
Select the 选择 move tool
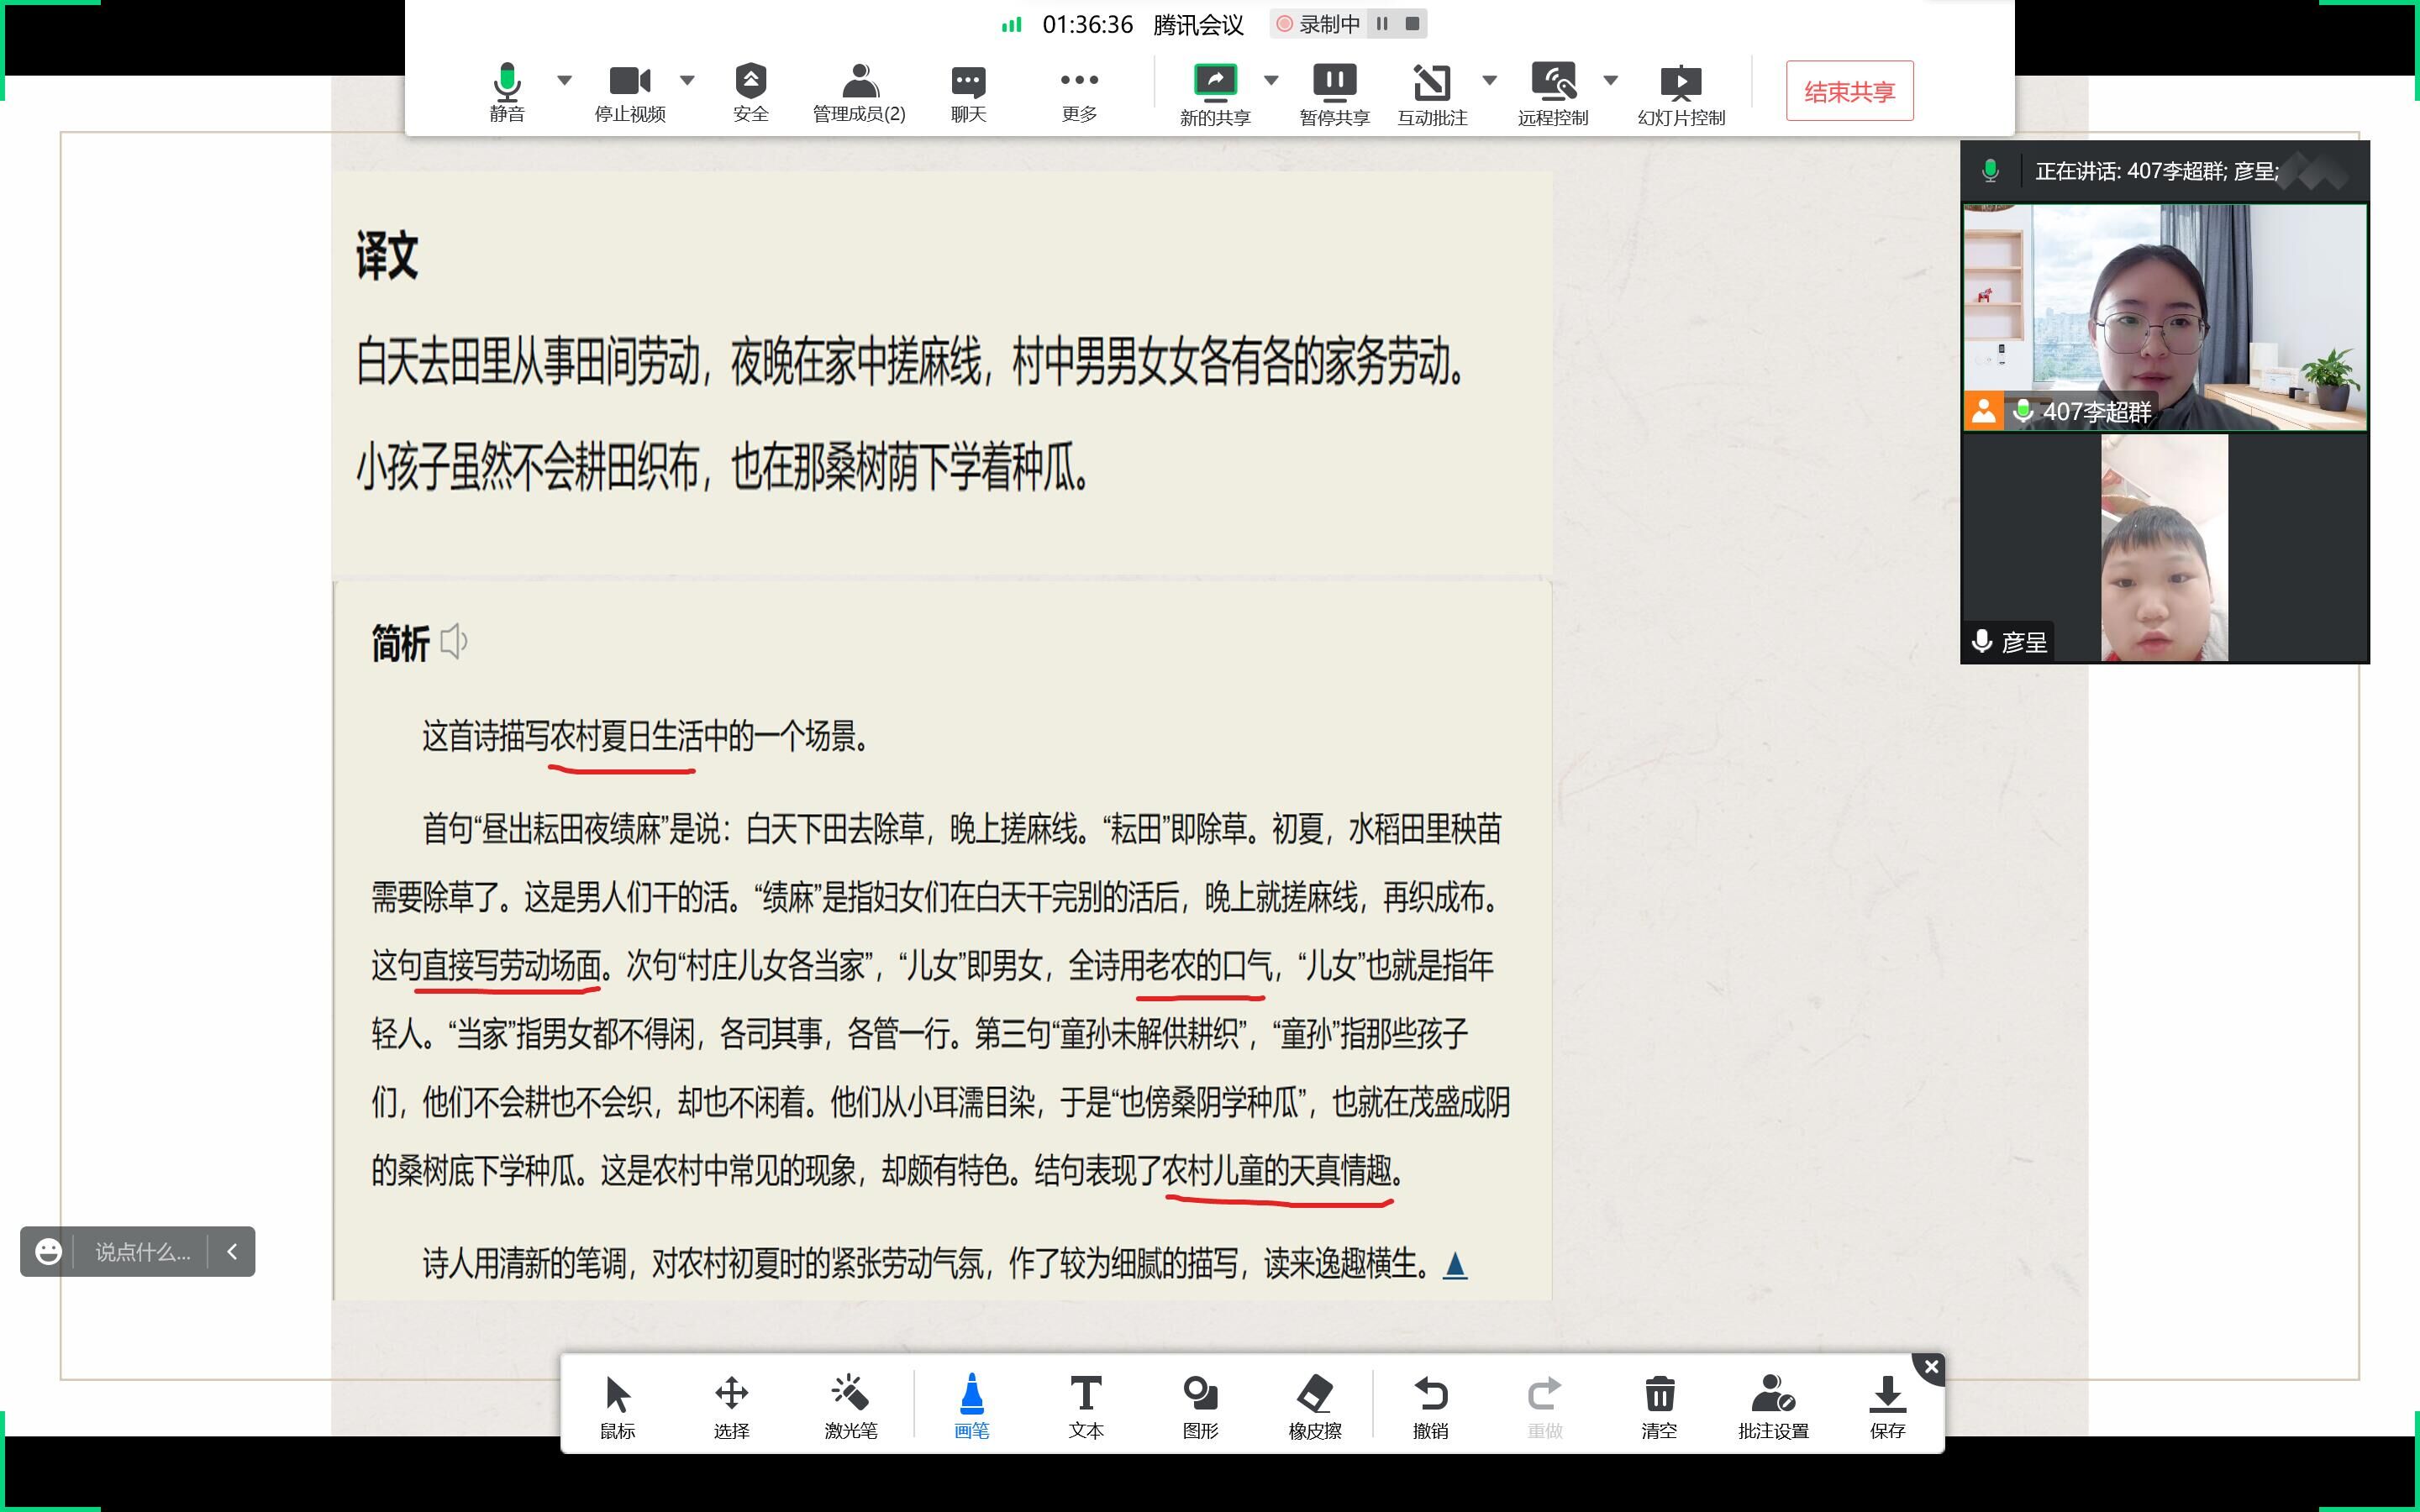[731, 1406]
